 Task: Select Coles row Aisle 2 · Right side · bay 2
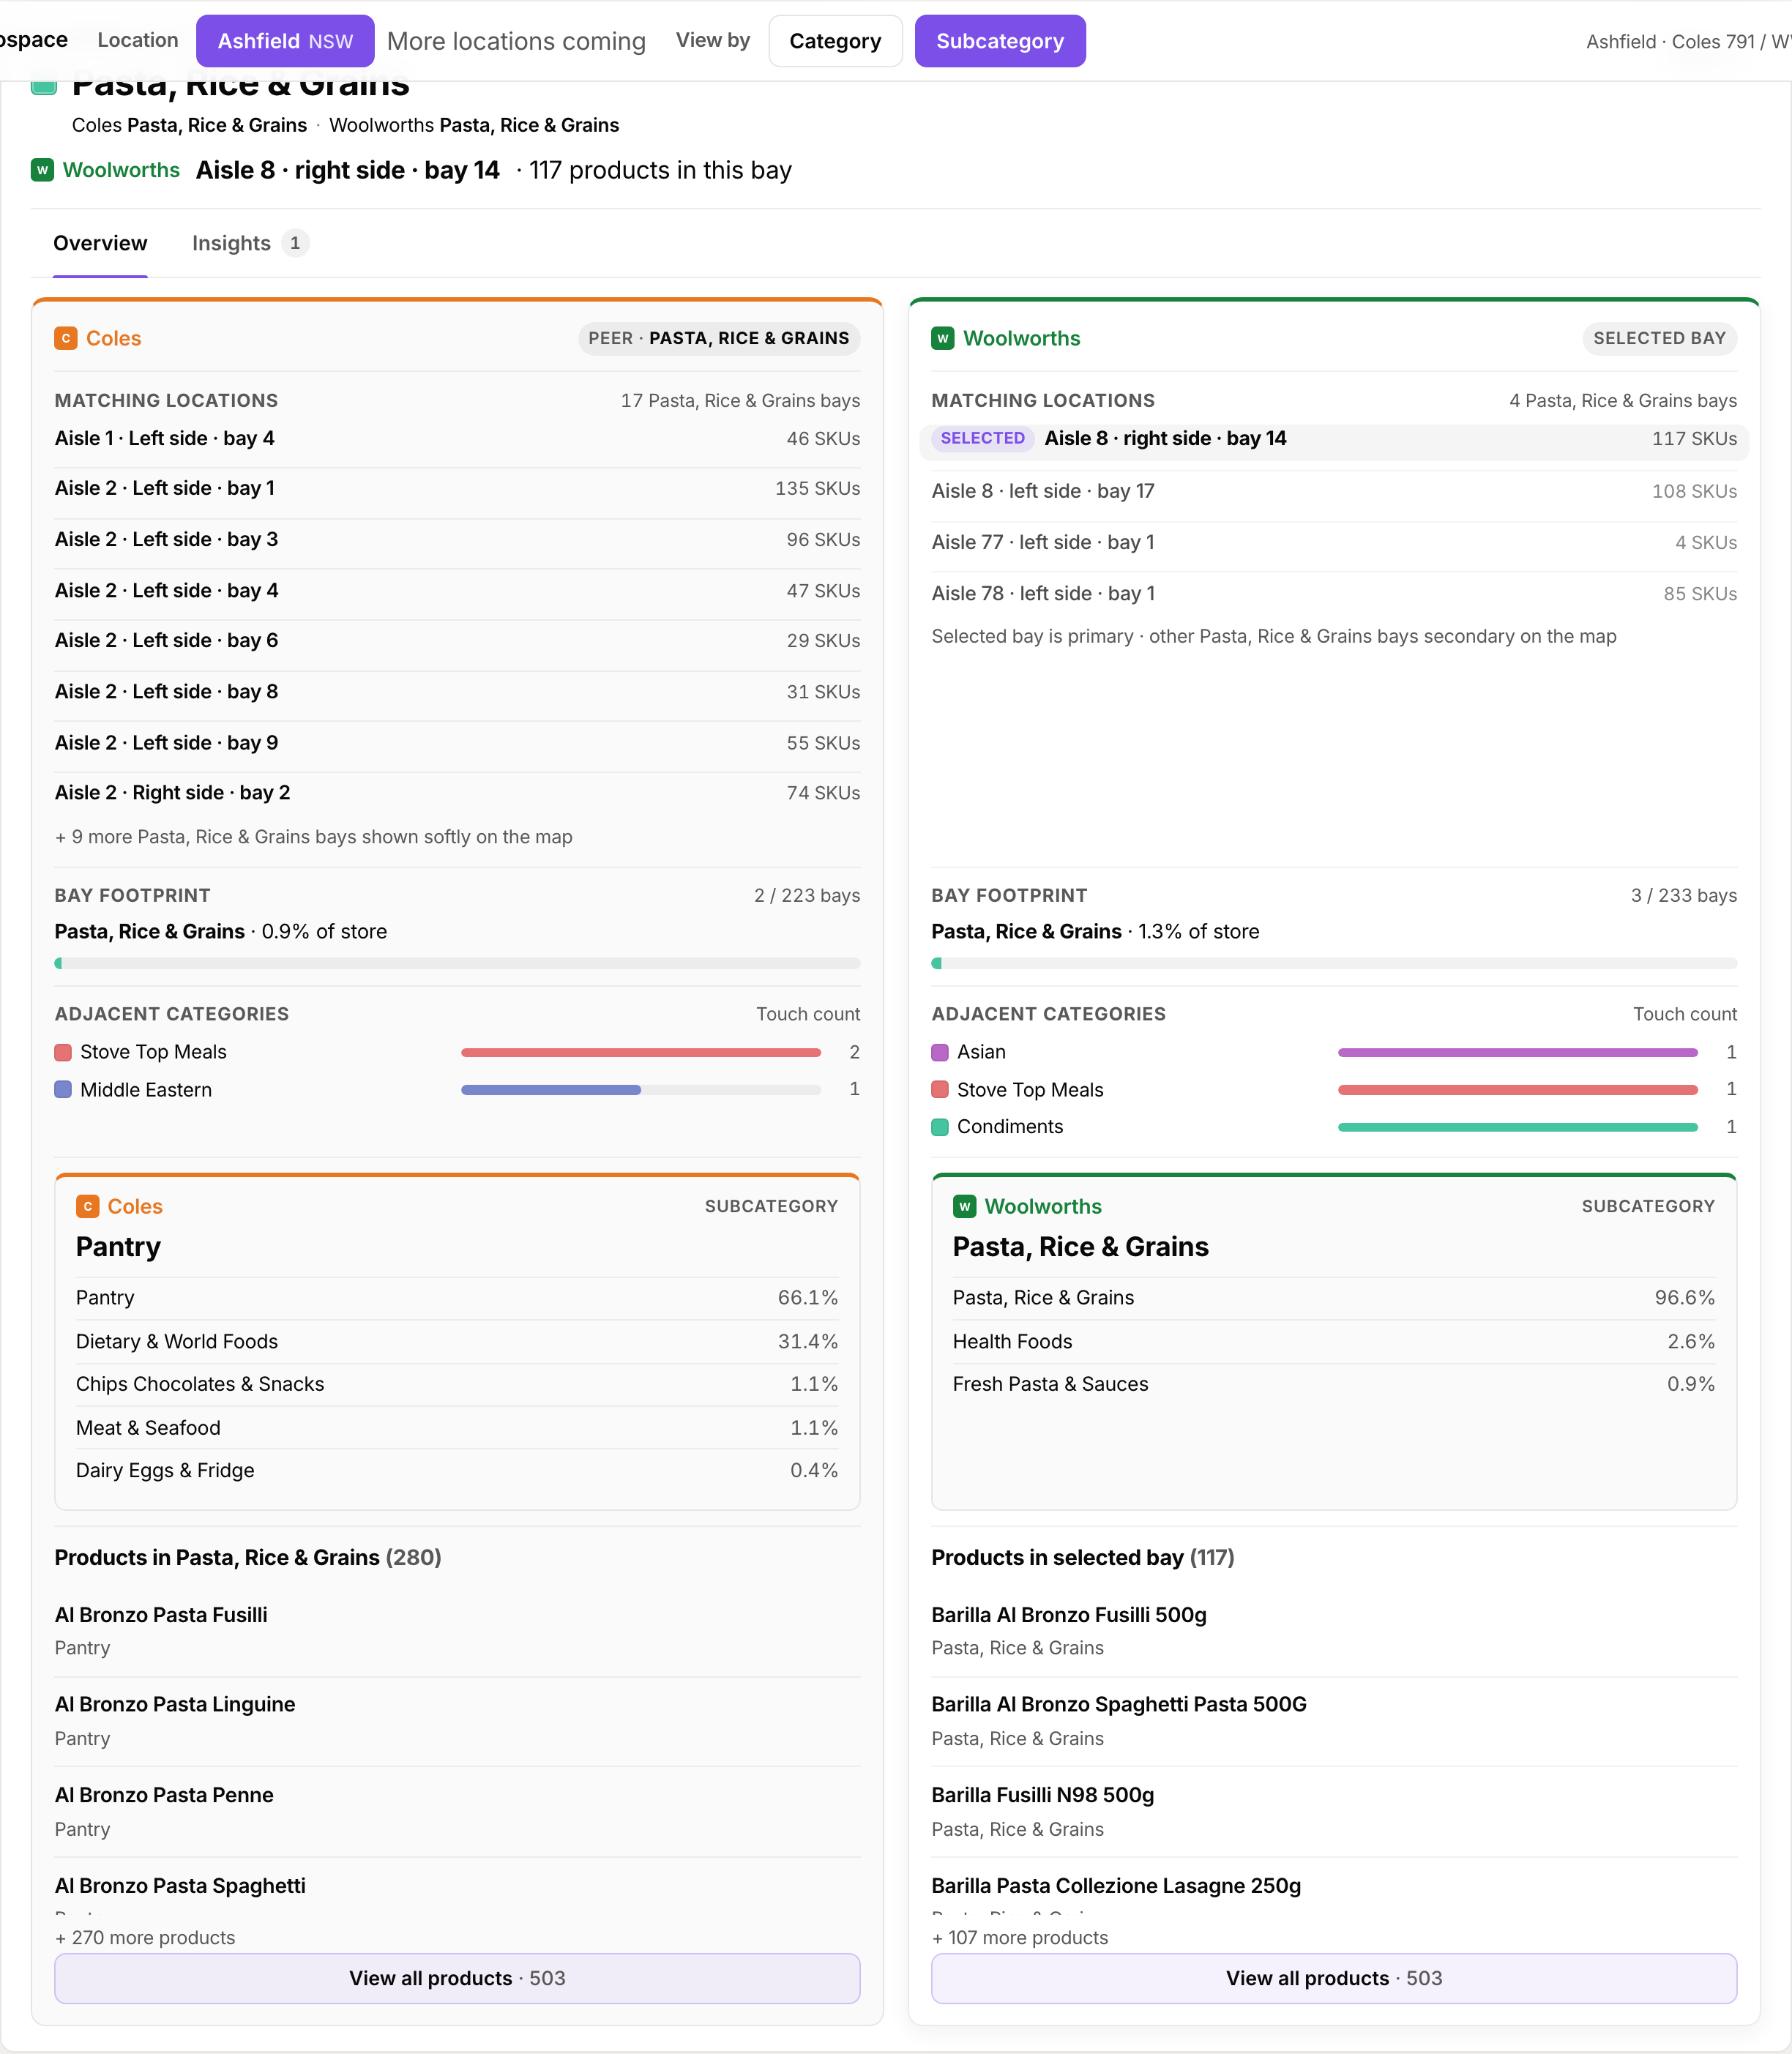click(x=457, y=792)
